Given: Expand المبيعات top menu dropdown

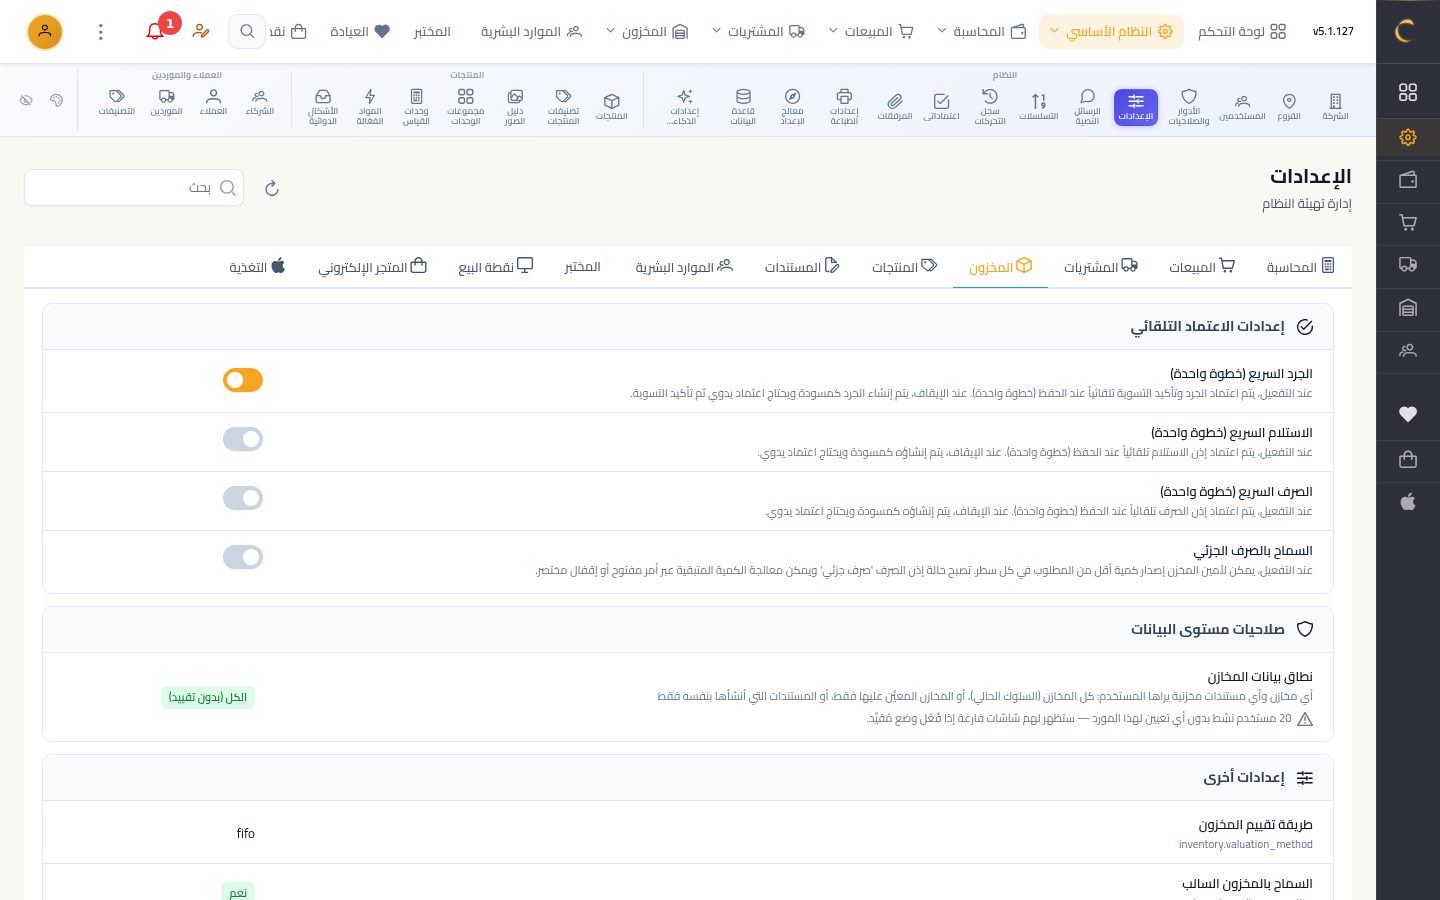Looking at the screenshot, I should point(870,32).
